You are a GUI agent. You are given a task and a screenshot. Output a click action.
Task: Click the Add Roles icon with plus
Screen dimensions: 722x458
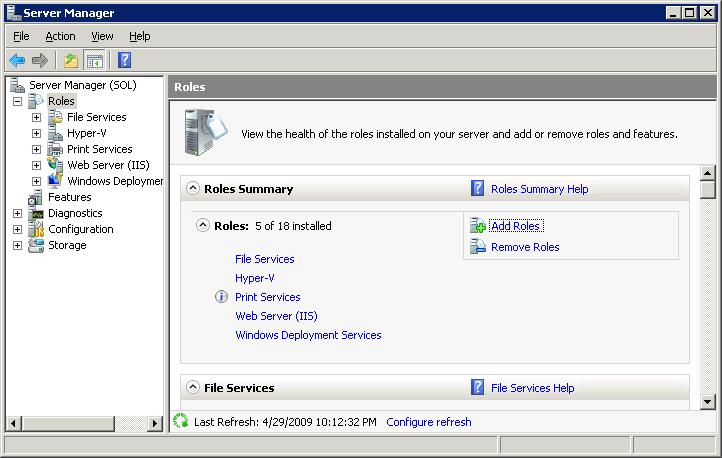(477, 226)
